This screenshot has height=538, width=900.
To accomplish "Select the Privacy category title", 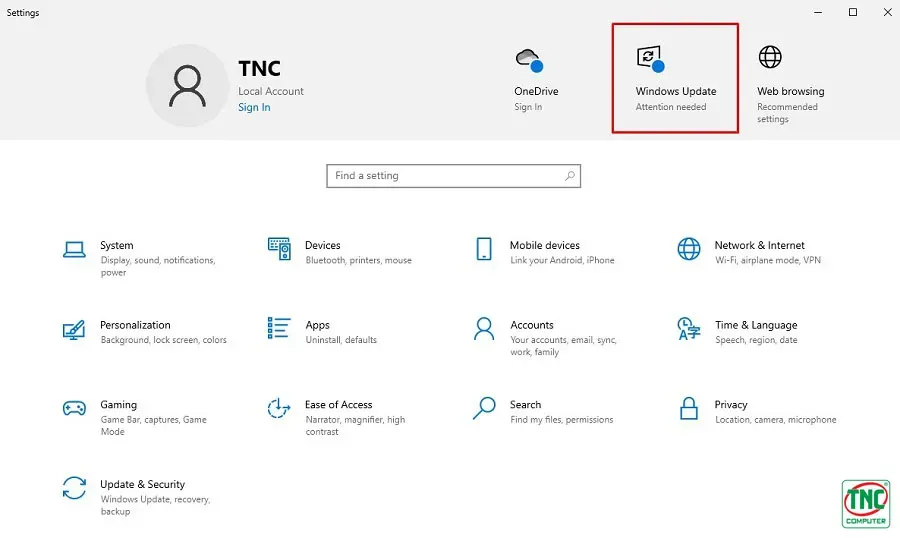I will [x=731, y=405].
